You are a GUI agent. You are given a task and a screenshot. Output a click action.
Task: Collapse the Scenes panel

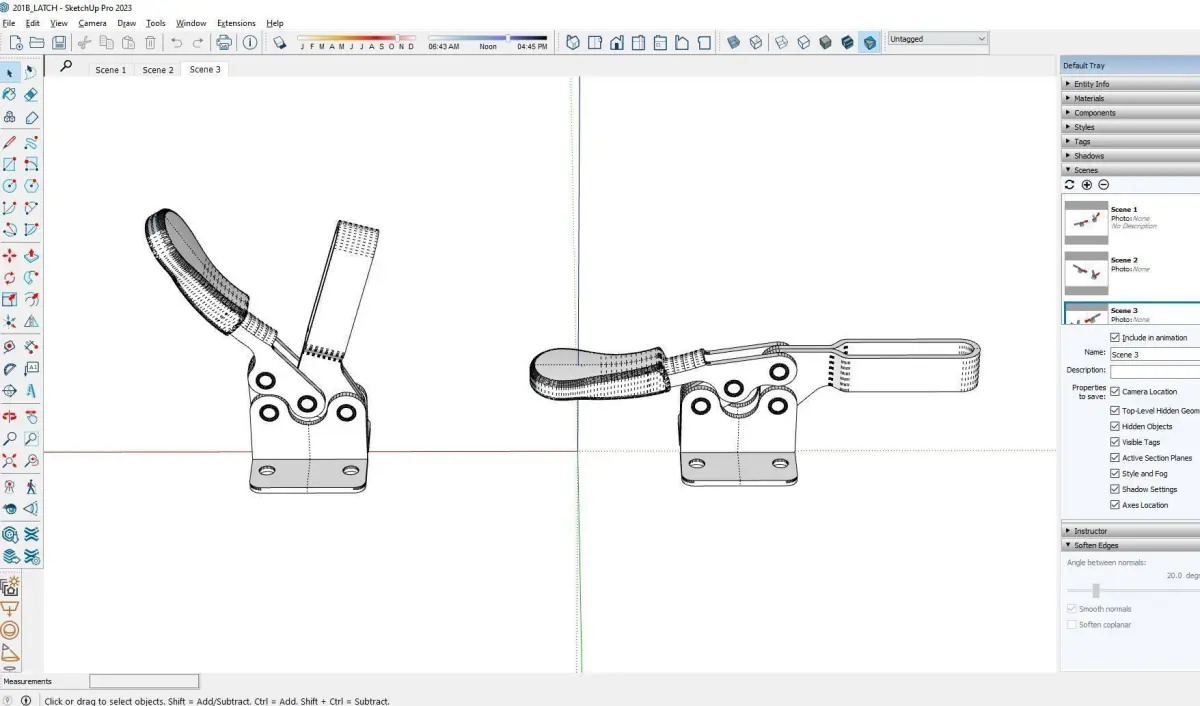(1130, 170)
